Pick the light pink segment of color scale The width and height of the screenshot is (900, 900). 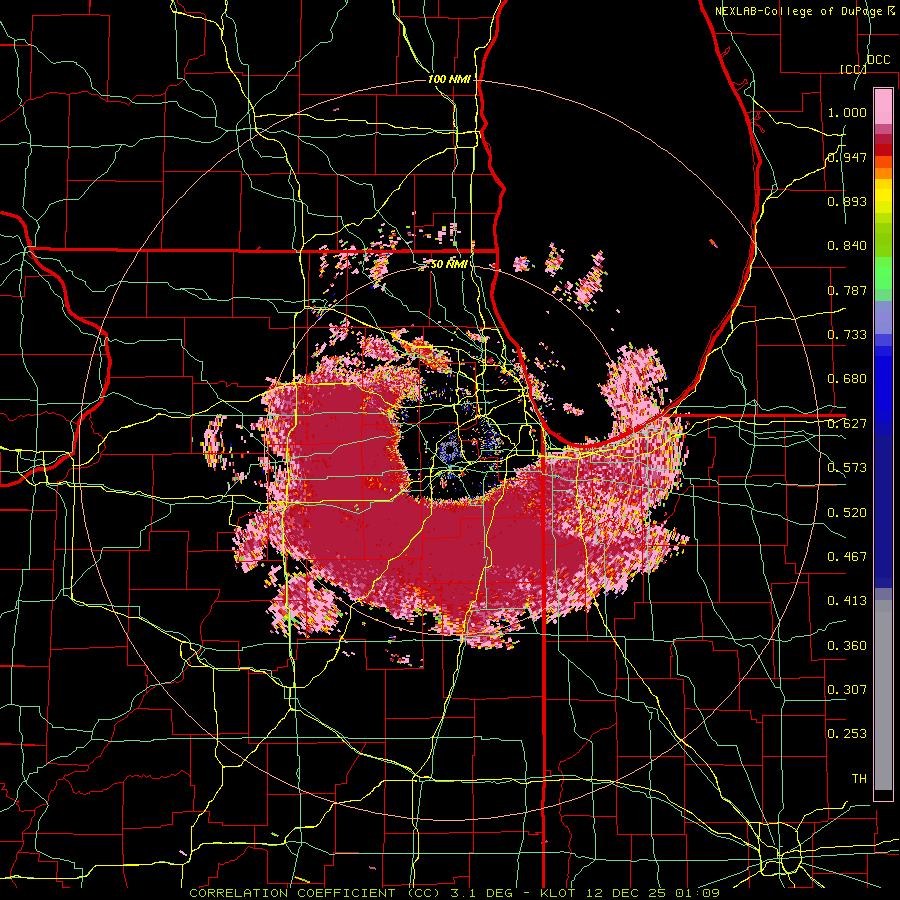883,106
